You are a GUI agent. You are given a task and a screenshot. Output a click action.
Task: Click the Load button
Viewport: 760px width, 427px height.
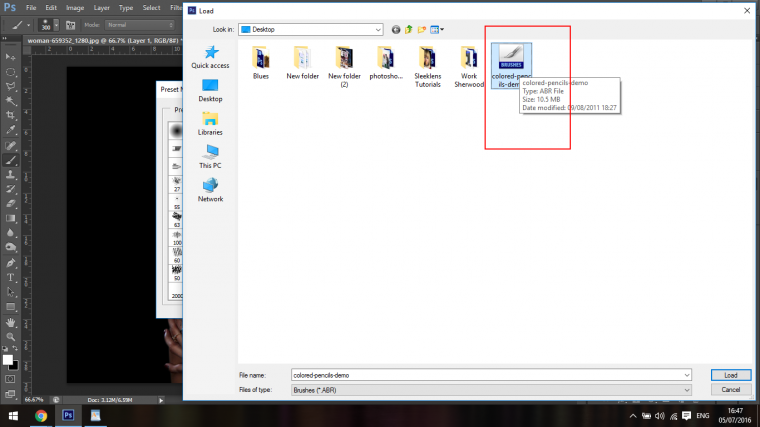click(x=731, y=375)
